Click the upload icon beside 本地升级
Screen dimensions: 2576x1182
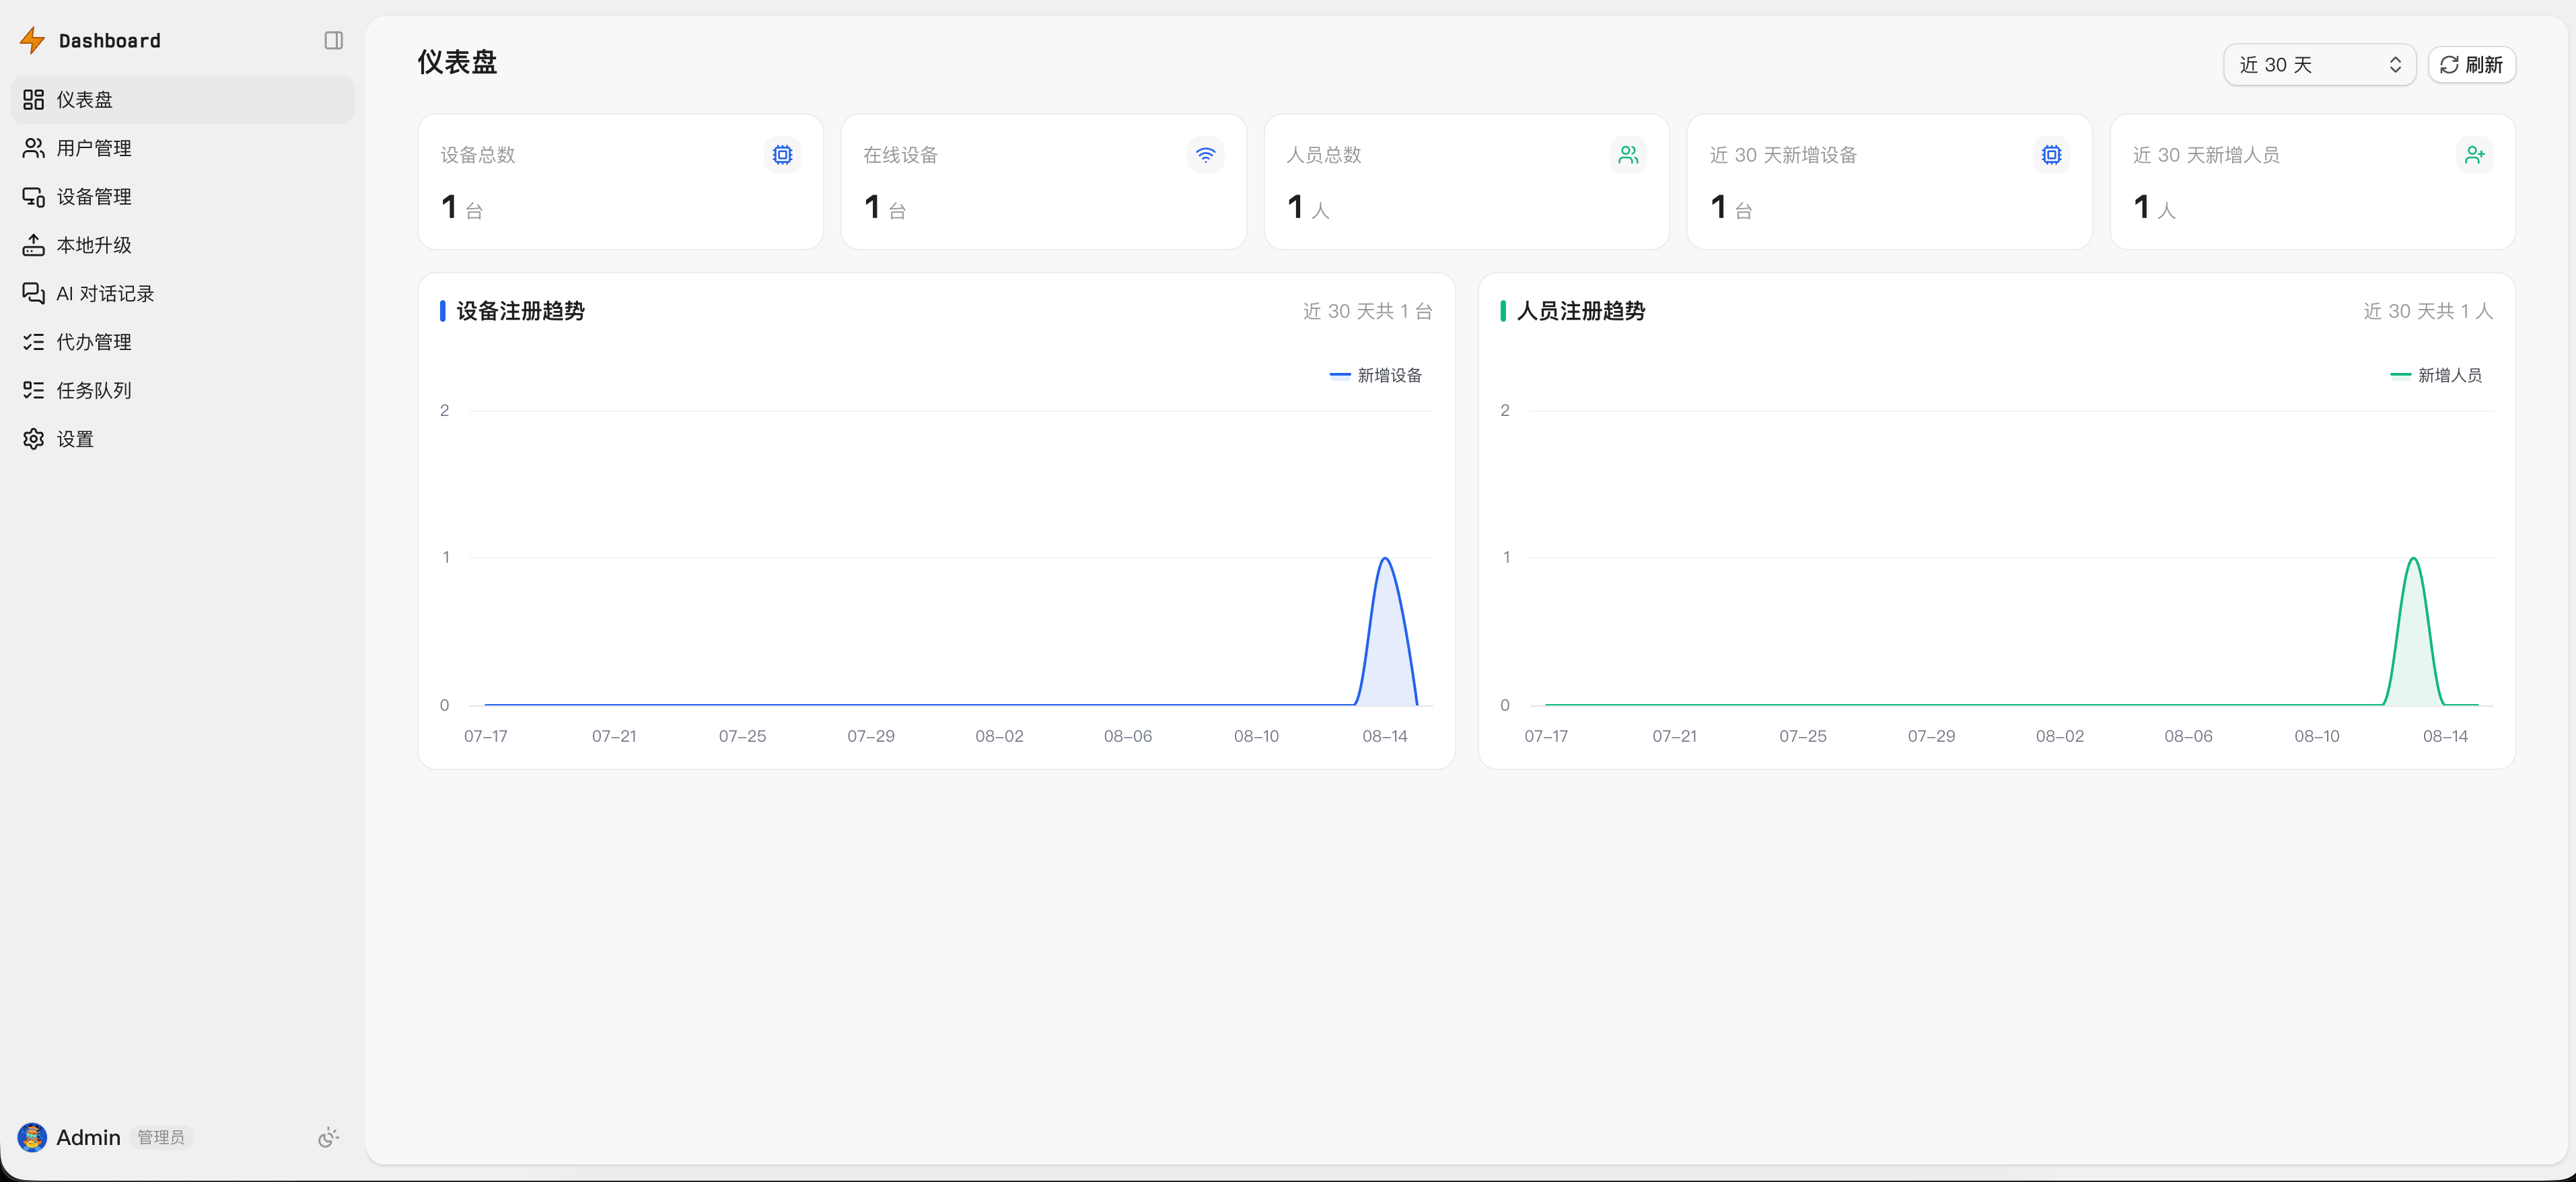coord(34,245)
